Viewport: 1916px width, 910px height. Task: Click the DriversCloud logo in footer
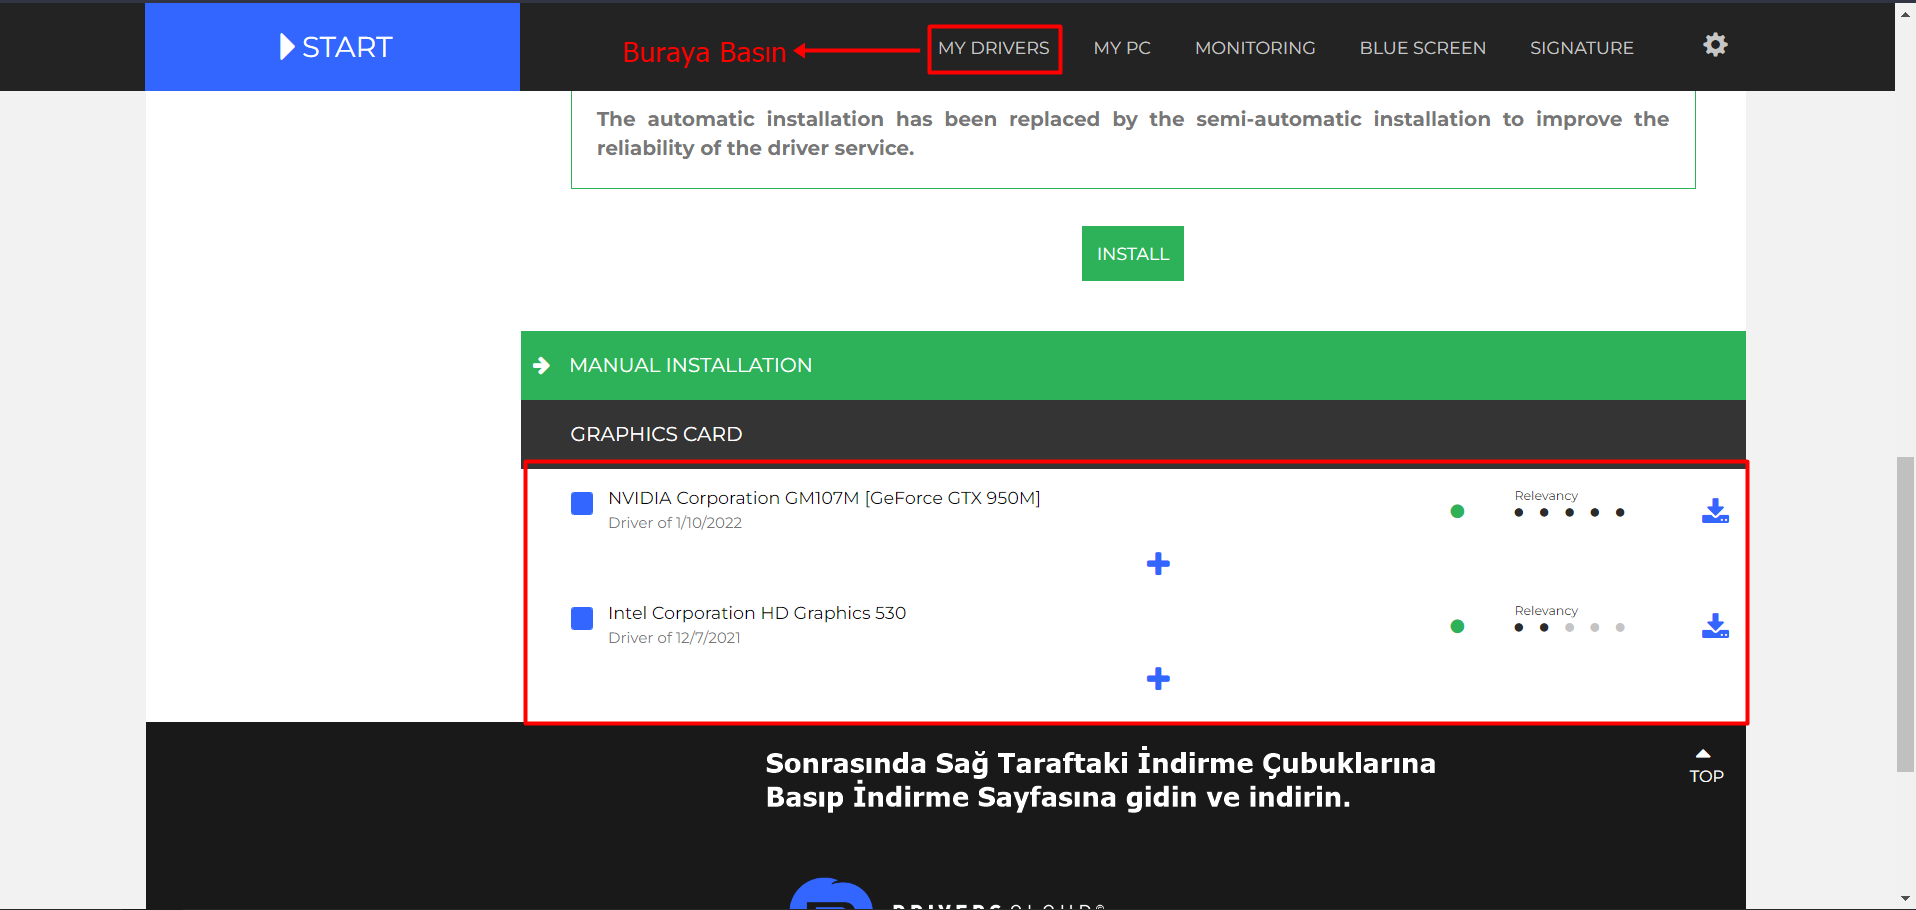tap(832, 896)
